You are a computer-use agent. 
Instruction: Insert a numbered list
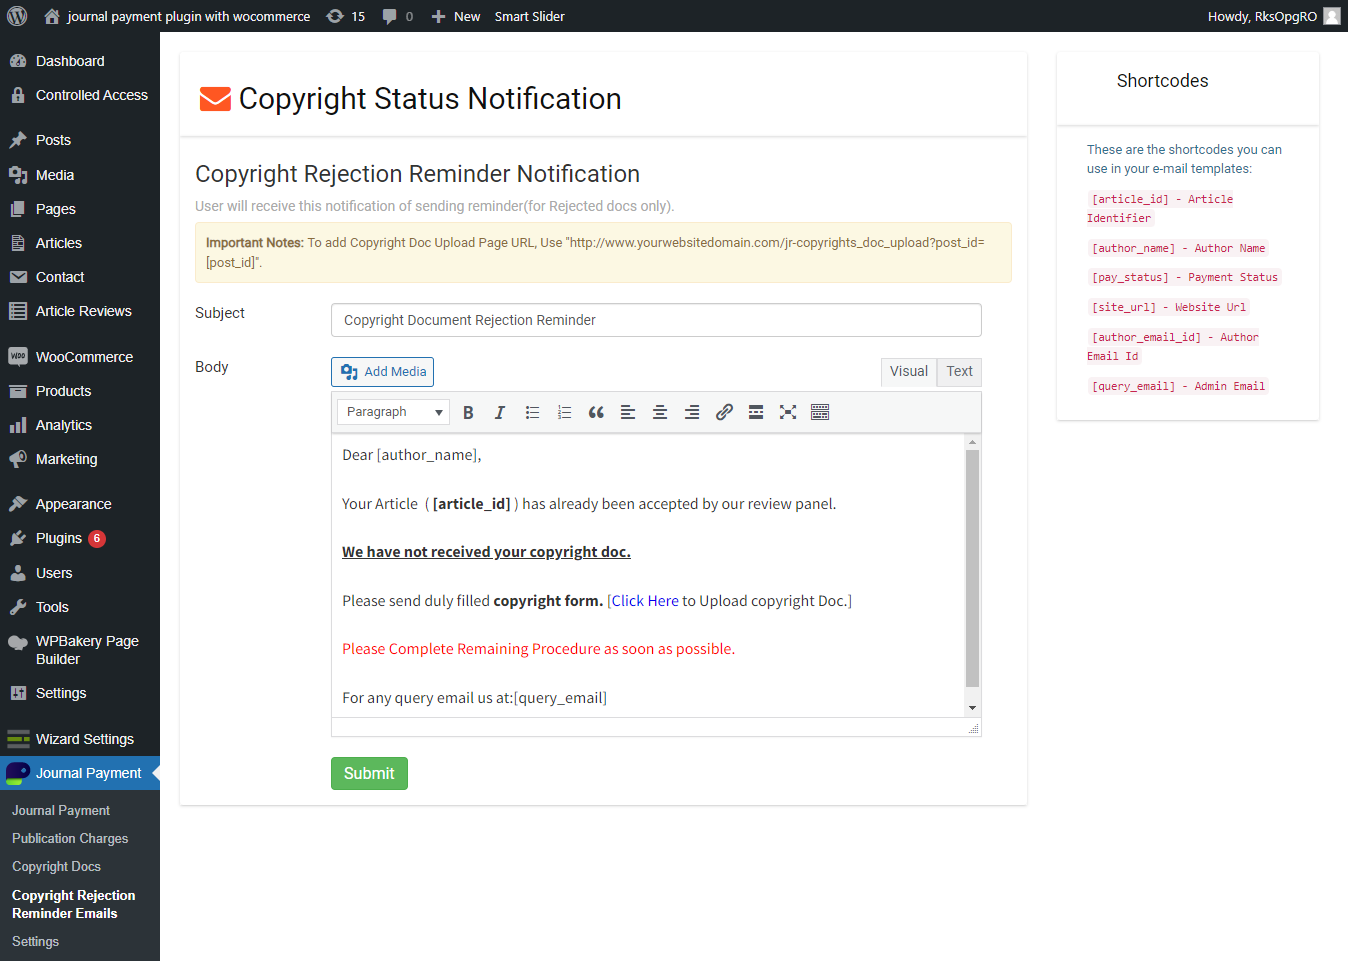(x=564, y=412)
